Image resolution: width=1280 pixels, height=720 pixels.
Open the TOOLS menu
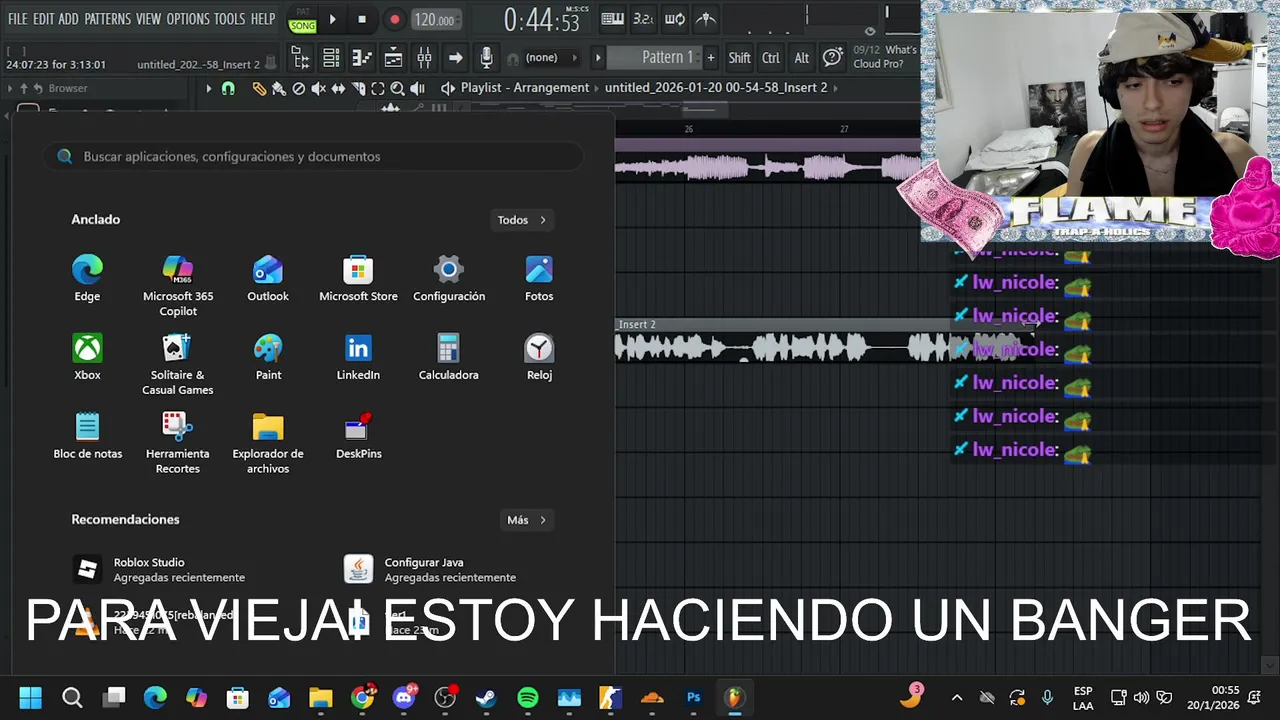[x=229, y=19]
